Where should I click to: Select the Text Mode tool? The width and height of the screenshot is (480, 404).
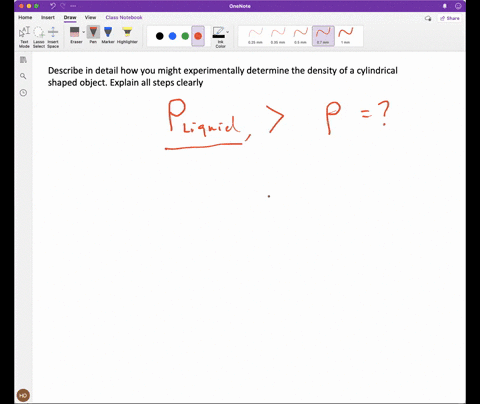point(24,37)
